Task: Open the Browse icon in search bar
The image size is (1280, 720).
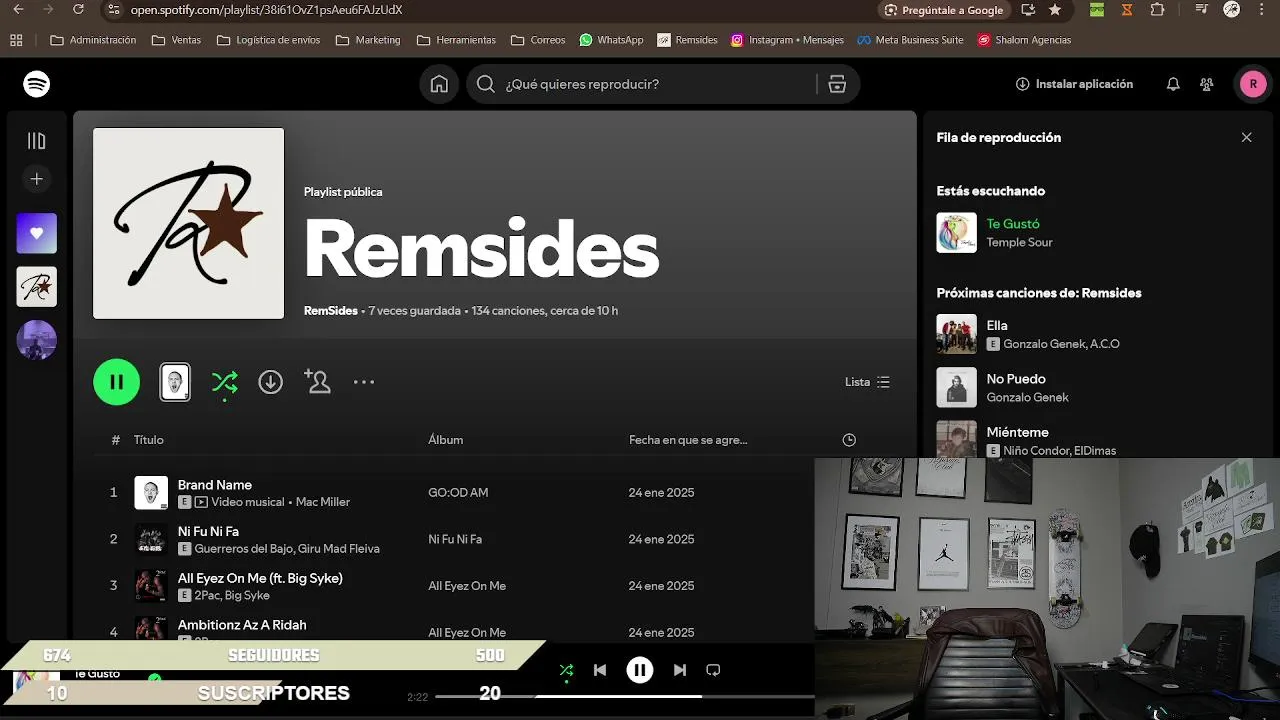Action: coord(838,84)
